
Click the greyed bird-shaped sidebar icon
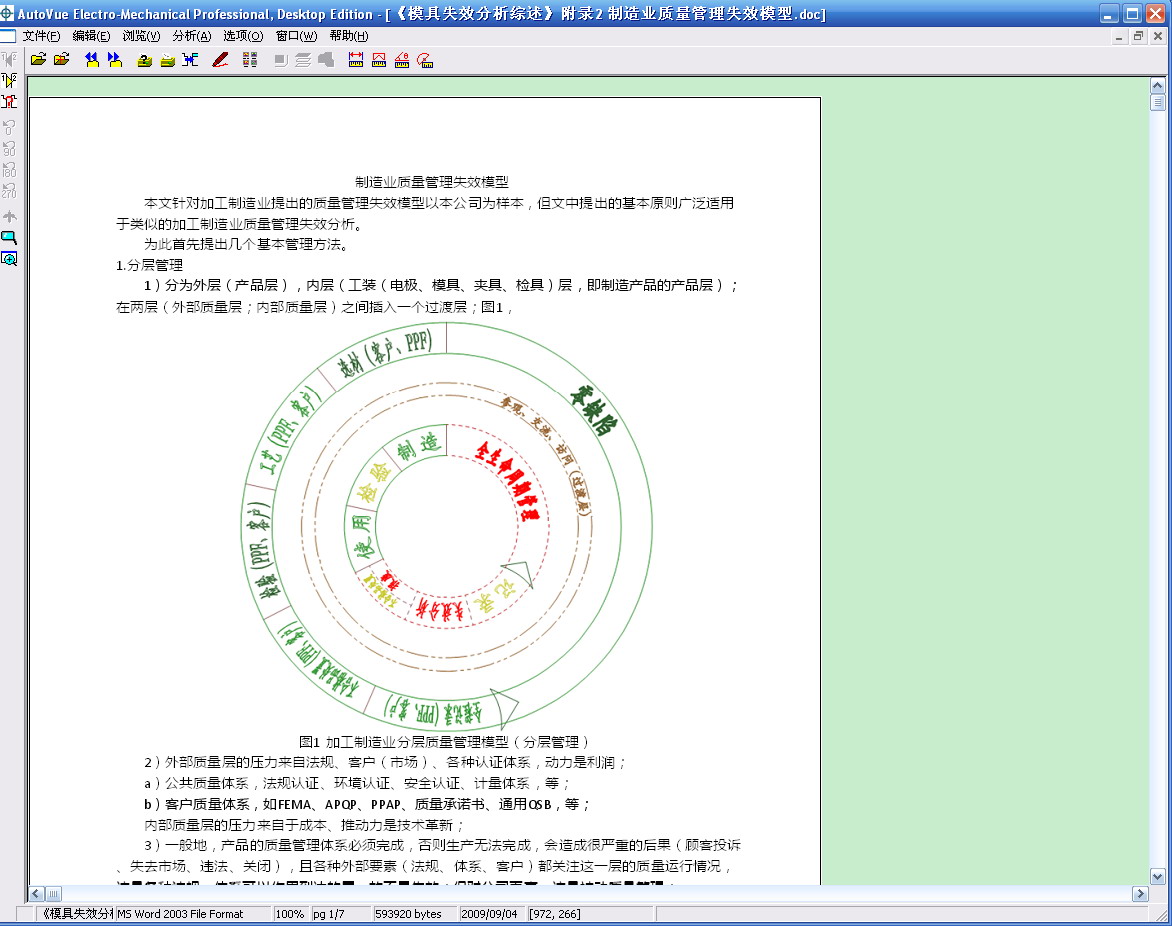point(9,217)
